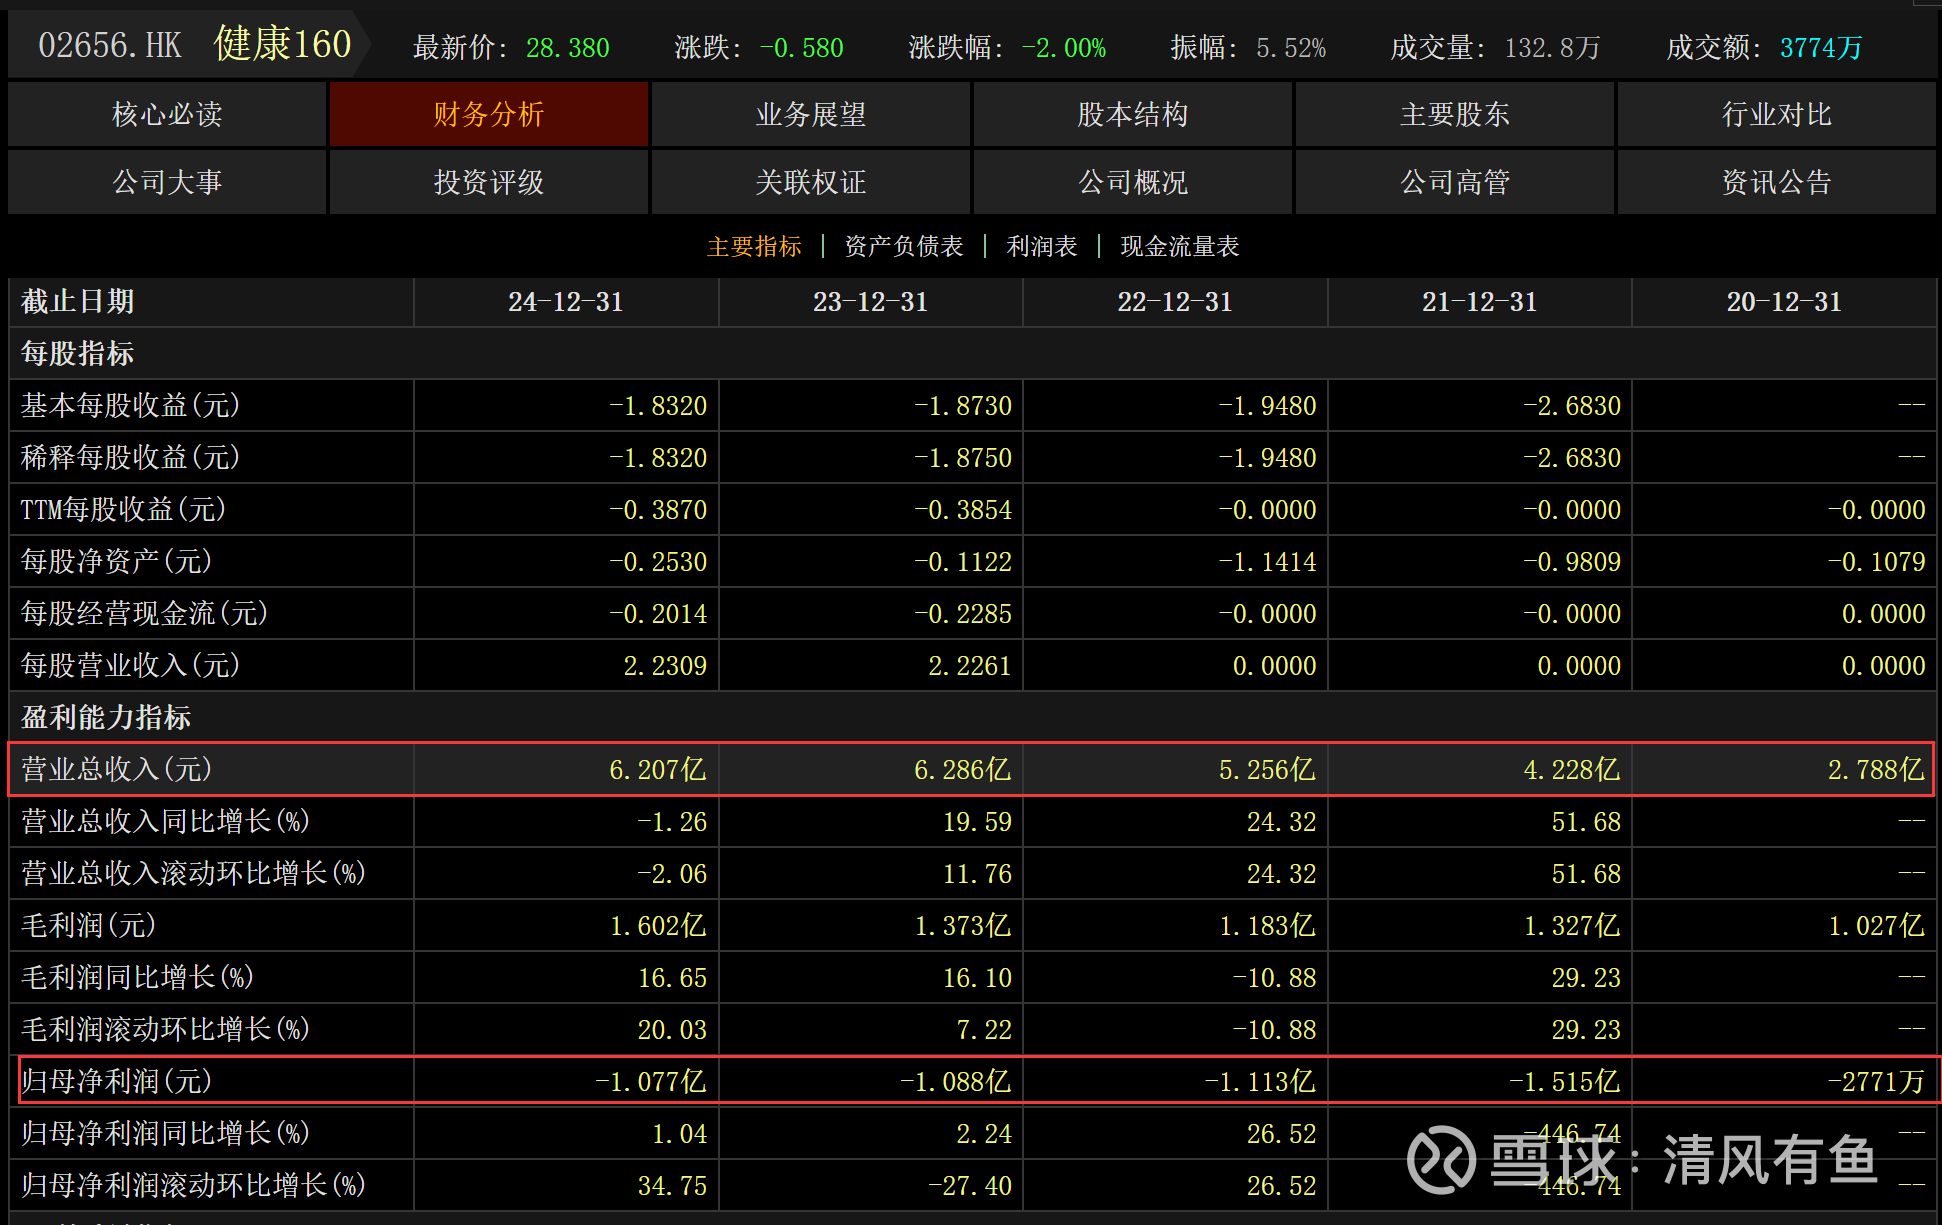The image size is (1942, 1225).
Task: Open the 现金流量表 link
Action: point(1179,246)
